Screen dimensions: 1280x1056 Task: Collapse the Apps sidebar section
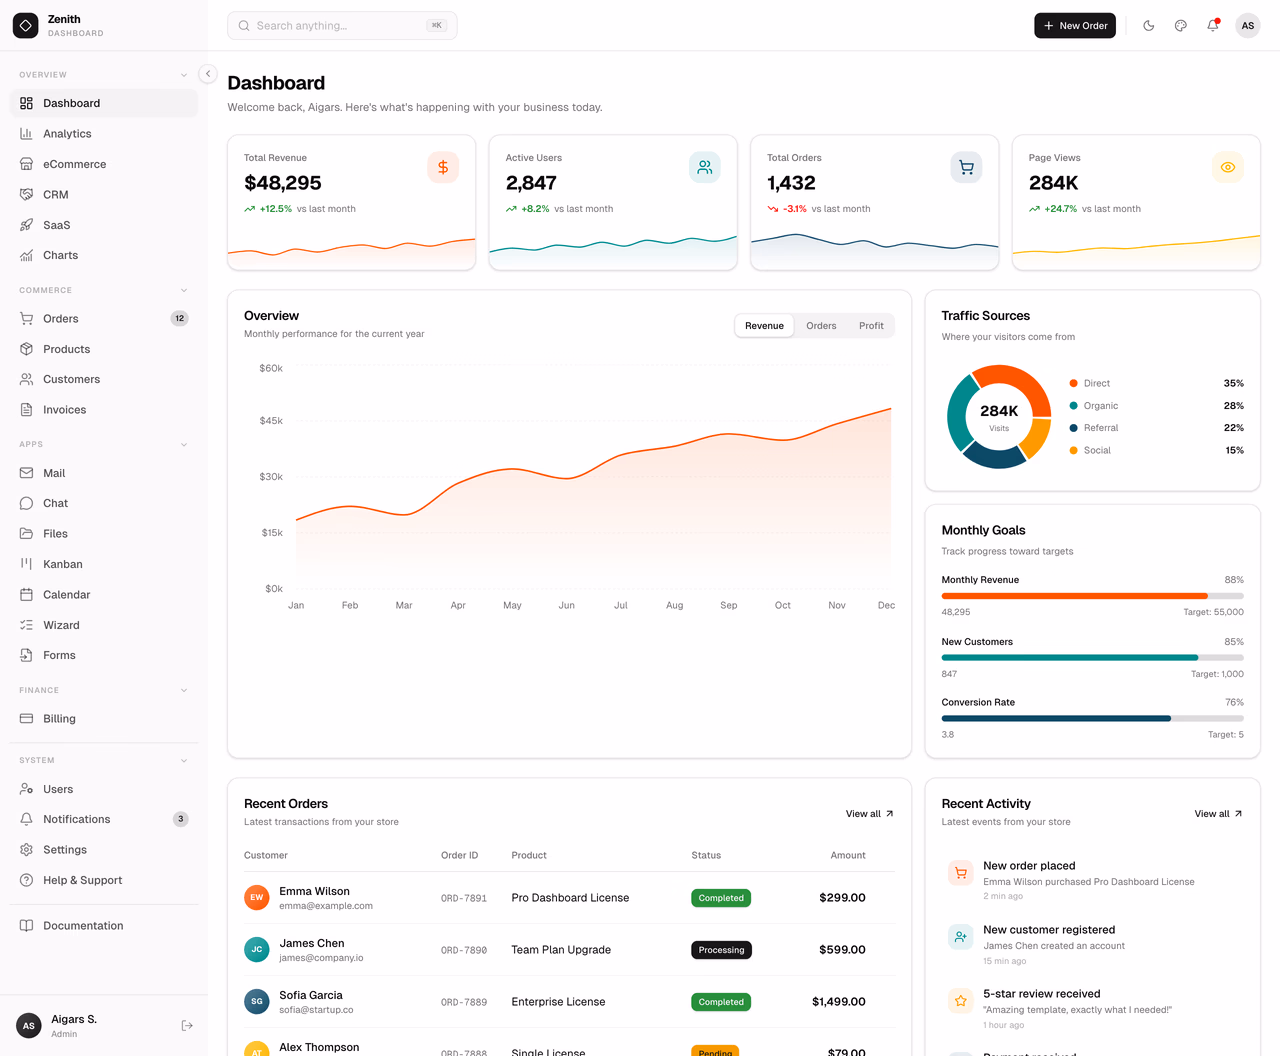tap(184, 444)
